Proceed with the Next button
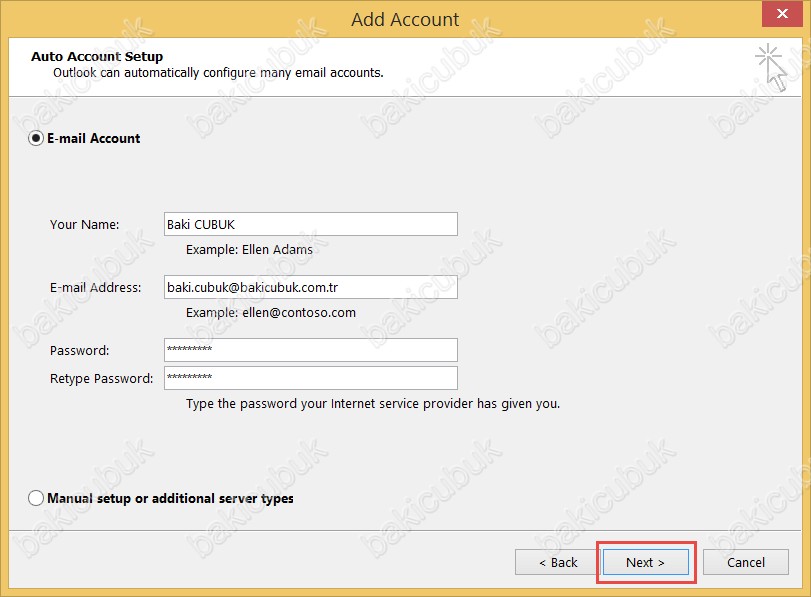The height and width of the screenshot is (597, 811). pos(646,562)
